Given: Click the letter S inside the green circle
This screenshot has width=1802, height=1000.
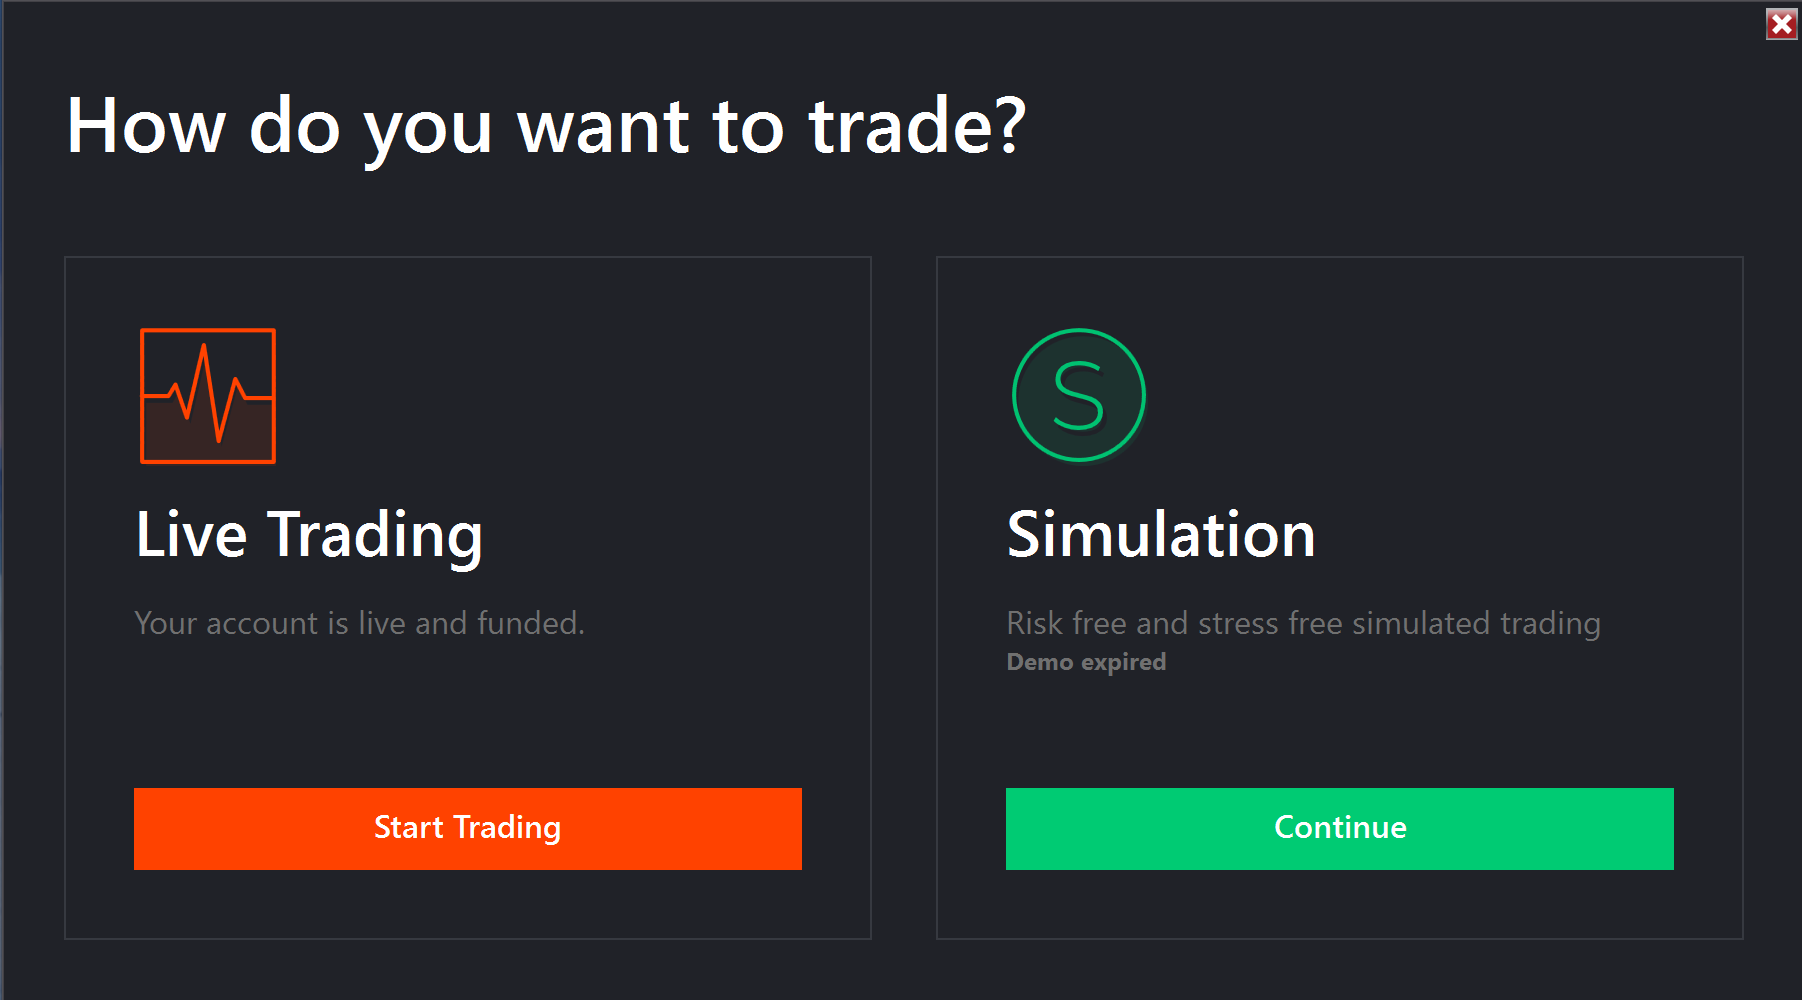Looking at the screenshot, I should pyautogui.click(x=1078, y=396).
